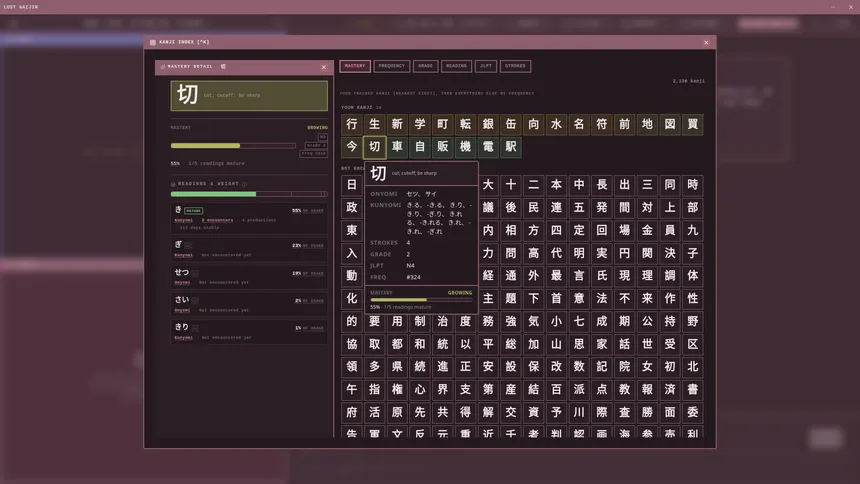Click the status badge next to さい
The width and height of the screenshot is (860, 484).
[195, 301]
